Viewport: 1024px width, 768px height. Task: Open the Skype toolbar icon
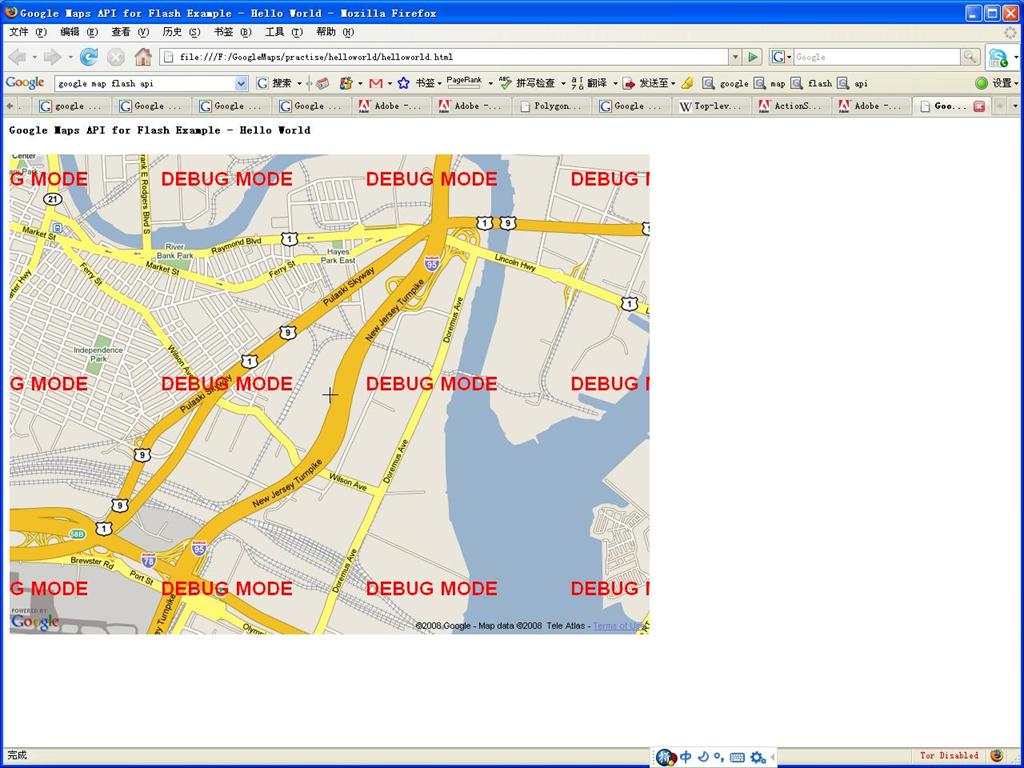point(998,57)
